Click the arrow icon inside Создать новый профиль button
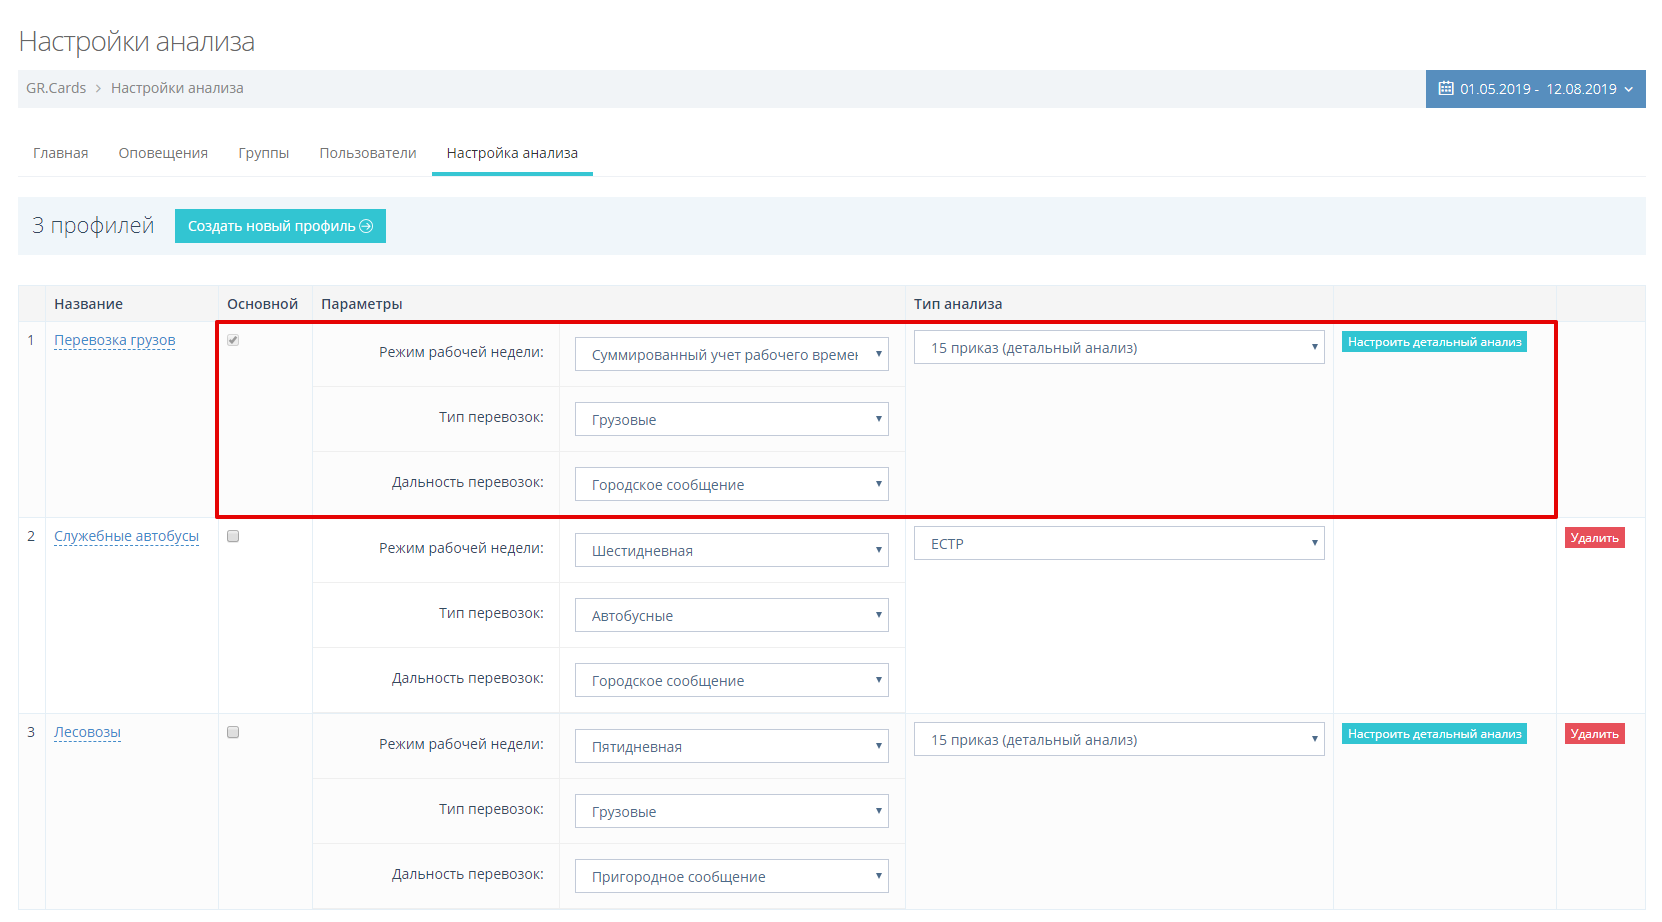 [367, 225]
